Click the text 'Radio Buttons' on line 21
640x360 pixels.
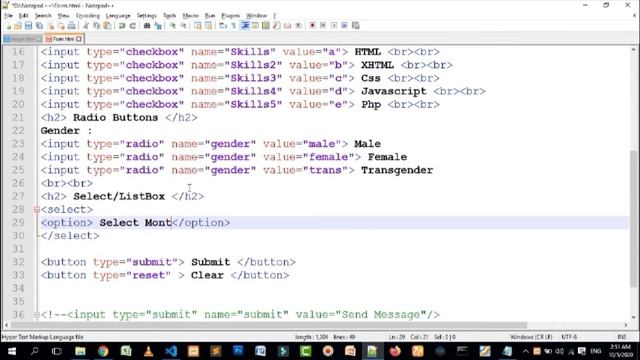point(116,118)
